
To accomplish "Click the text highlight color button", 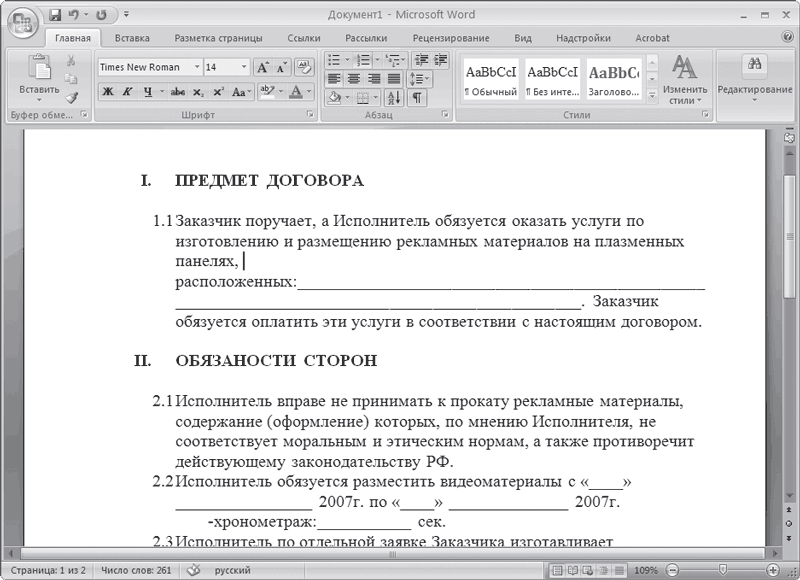I will (x=267, y=92).
